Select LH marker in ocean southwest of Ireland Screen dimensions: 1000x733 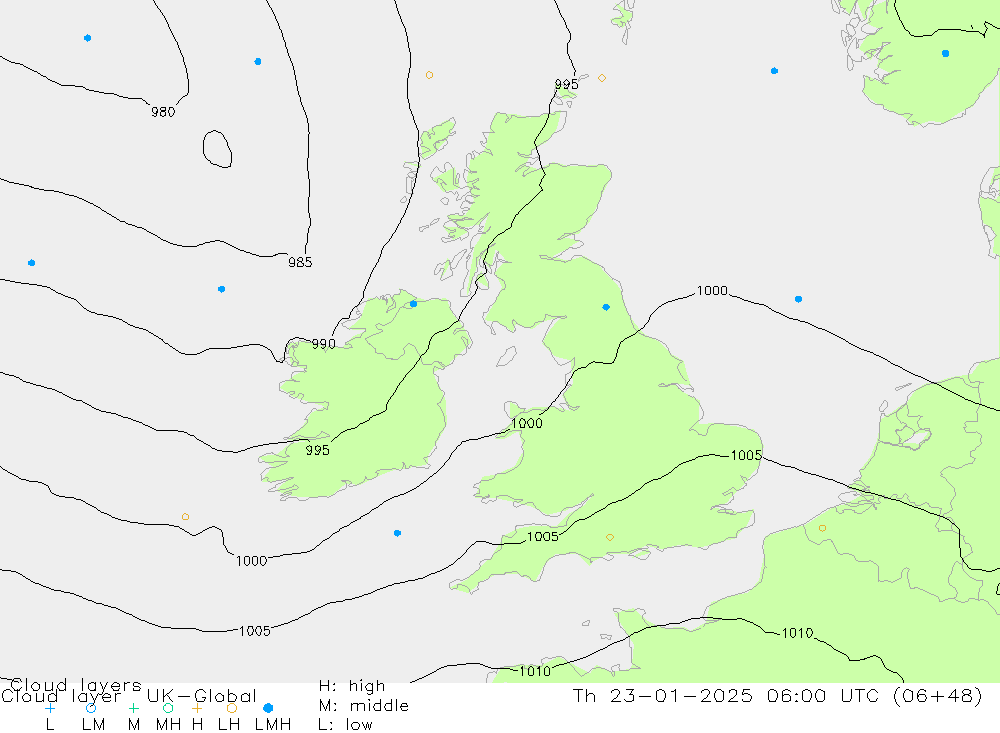click(x=185, y=517)
